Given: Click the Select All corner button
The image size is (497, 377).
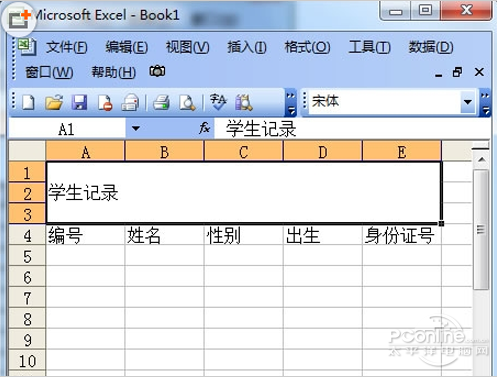Looking at the screenshot, I should 27,151.
